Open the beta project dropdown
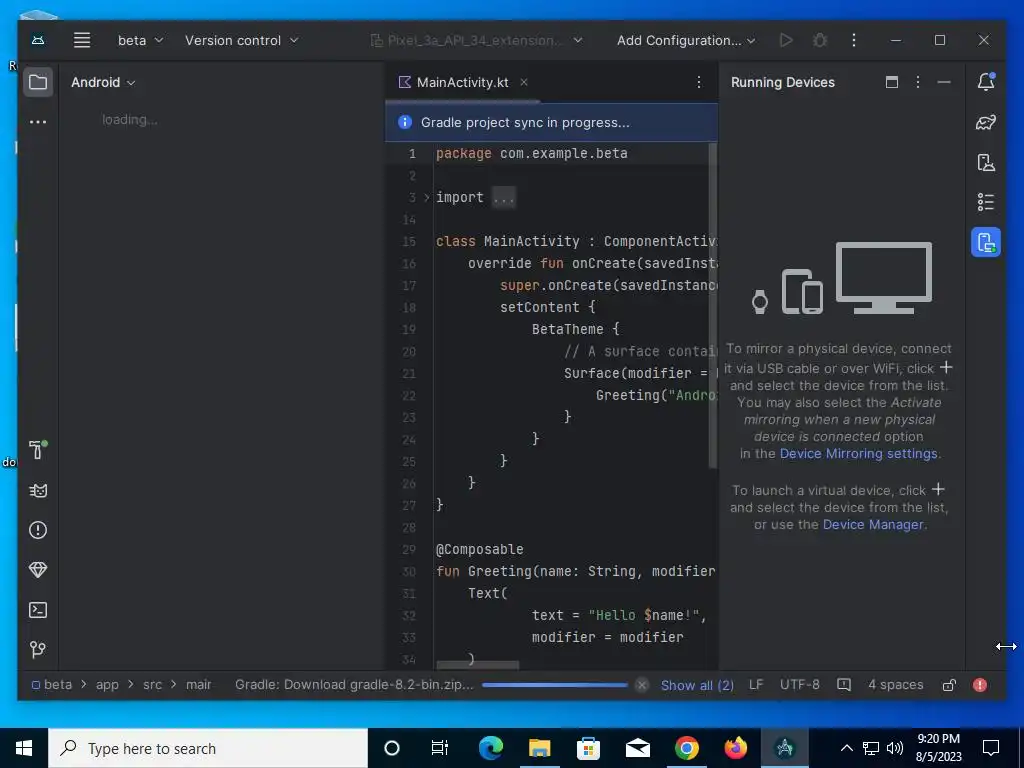Image resolution: width=1024 pixels, height=768 pixels. (140, 40)
